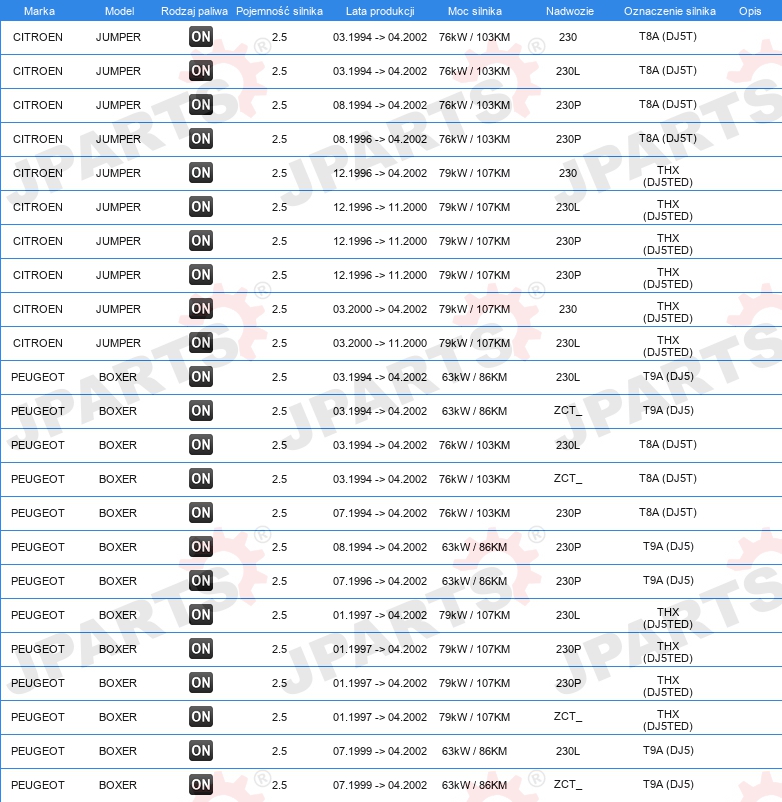Viewport: 782px width, 802px height.
Task: Click ON icon for Peugeot Boxer 03.1994 63kW ZCT_
Action: pyautogui.click(x=200, y=411)
